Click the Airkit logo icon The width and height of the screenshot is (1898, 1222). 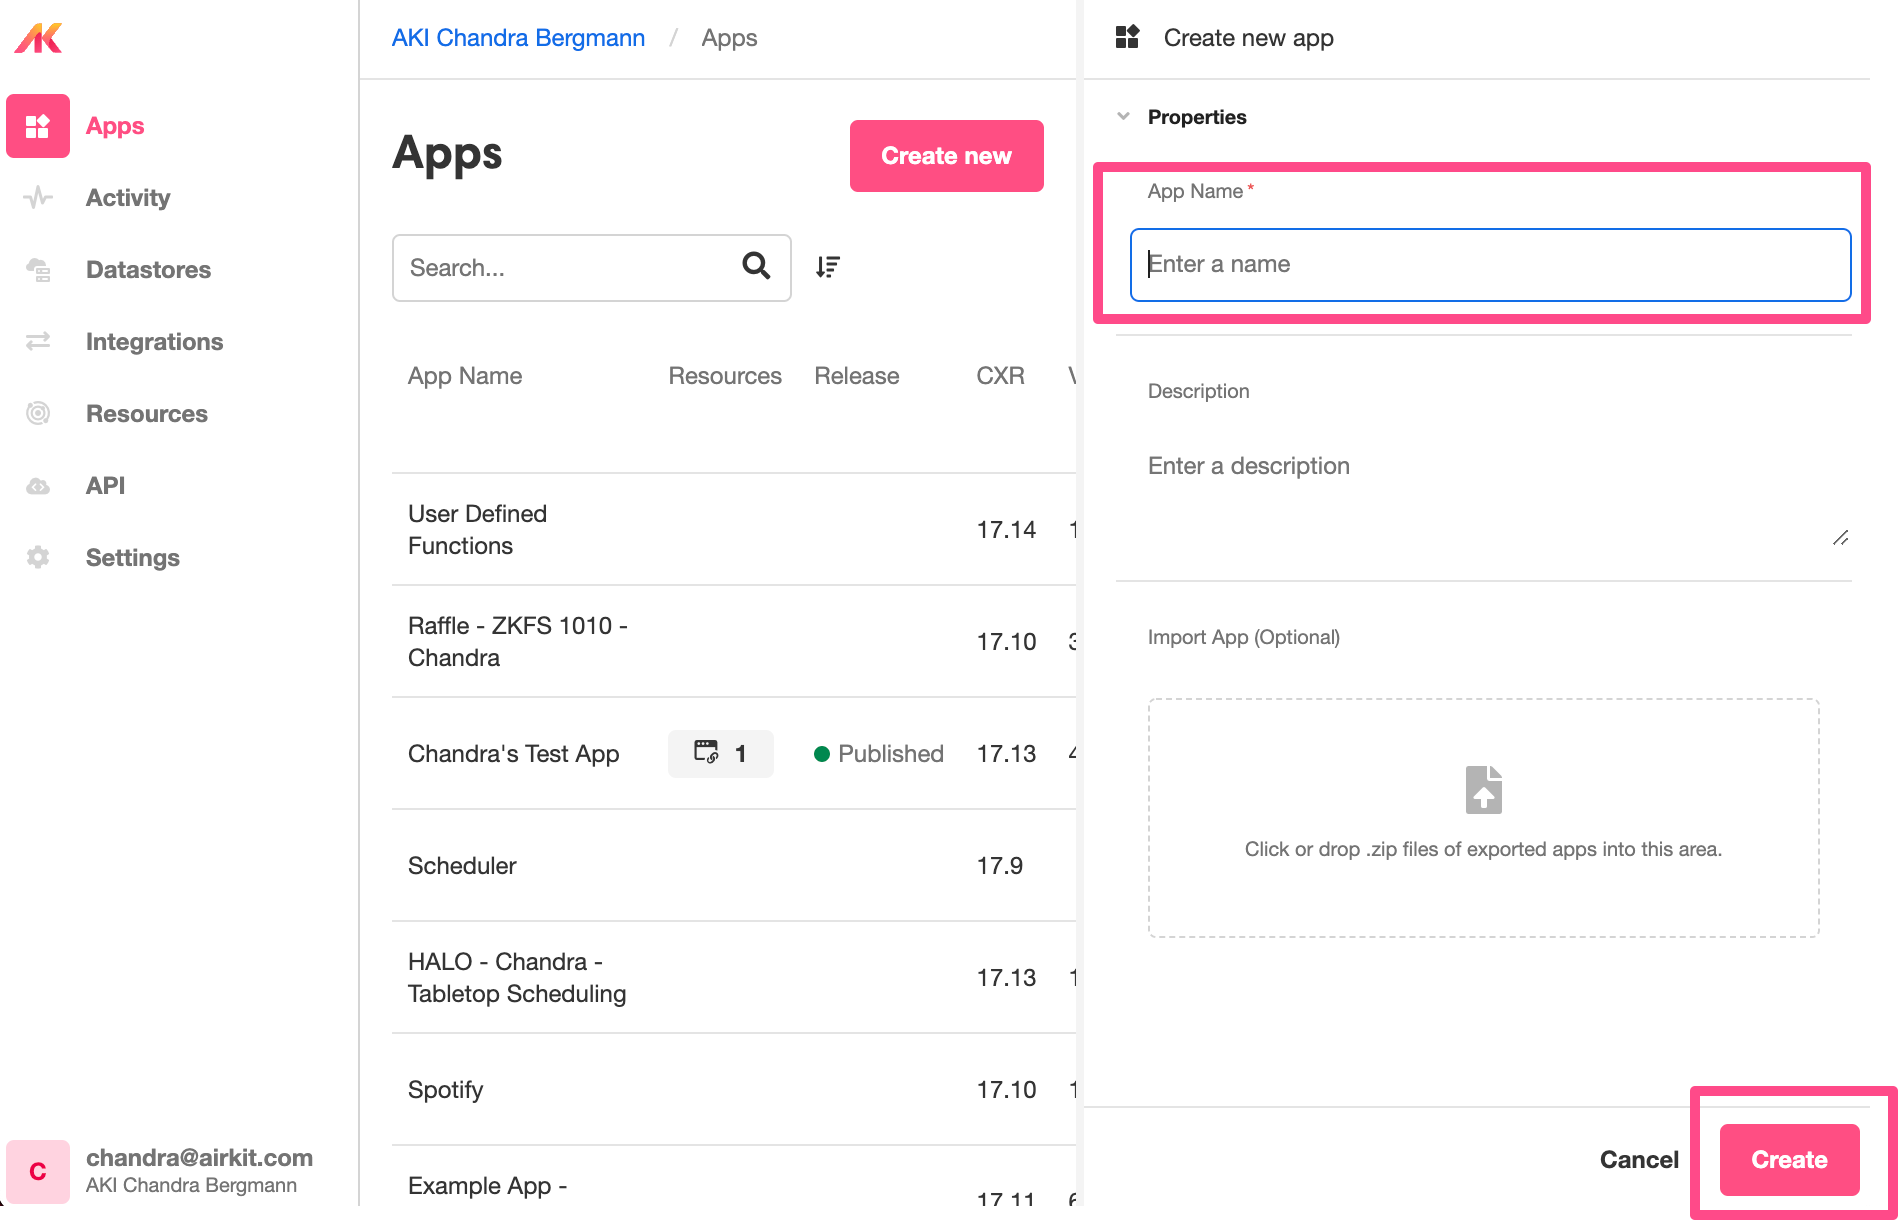pos(38,38)
